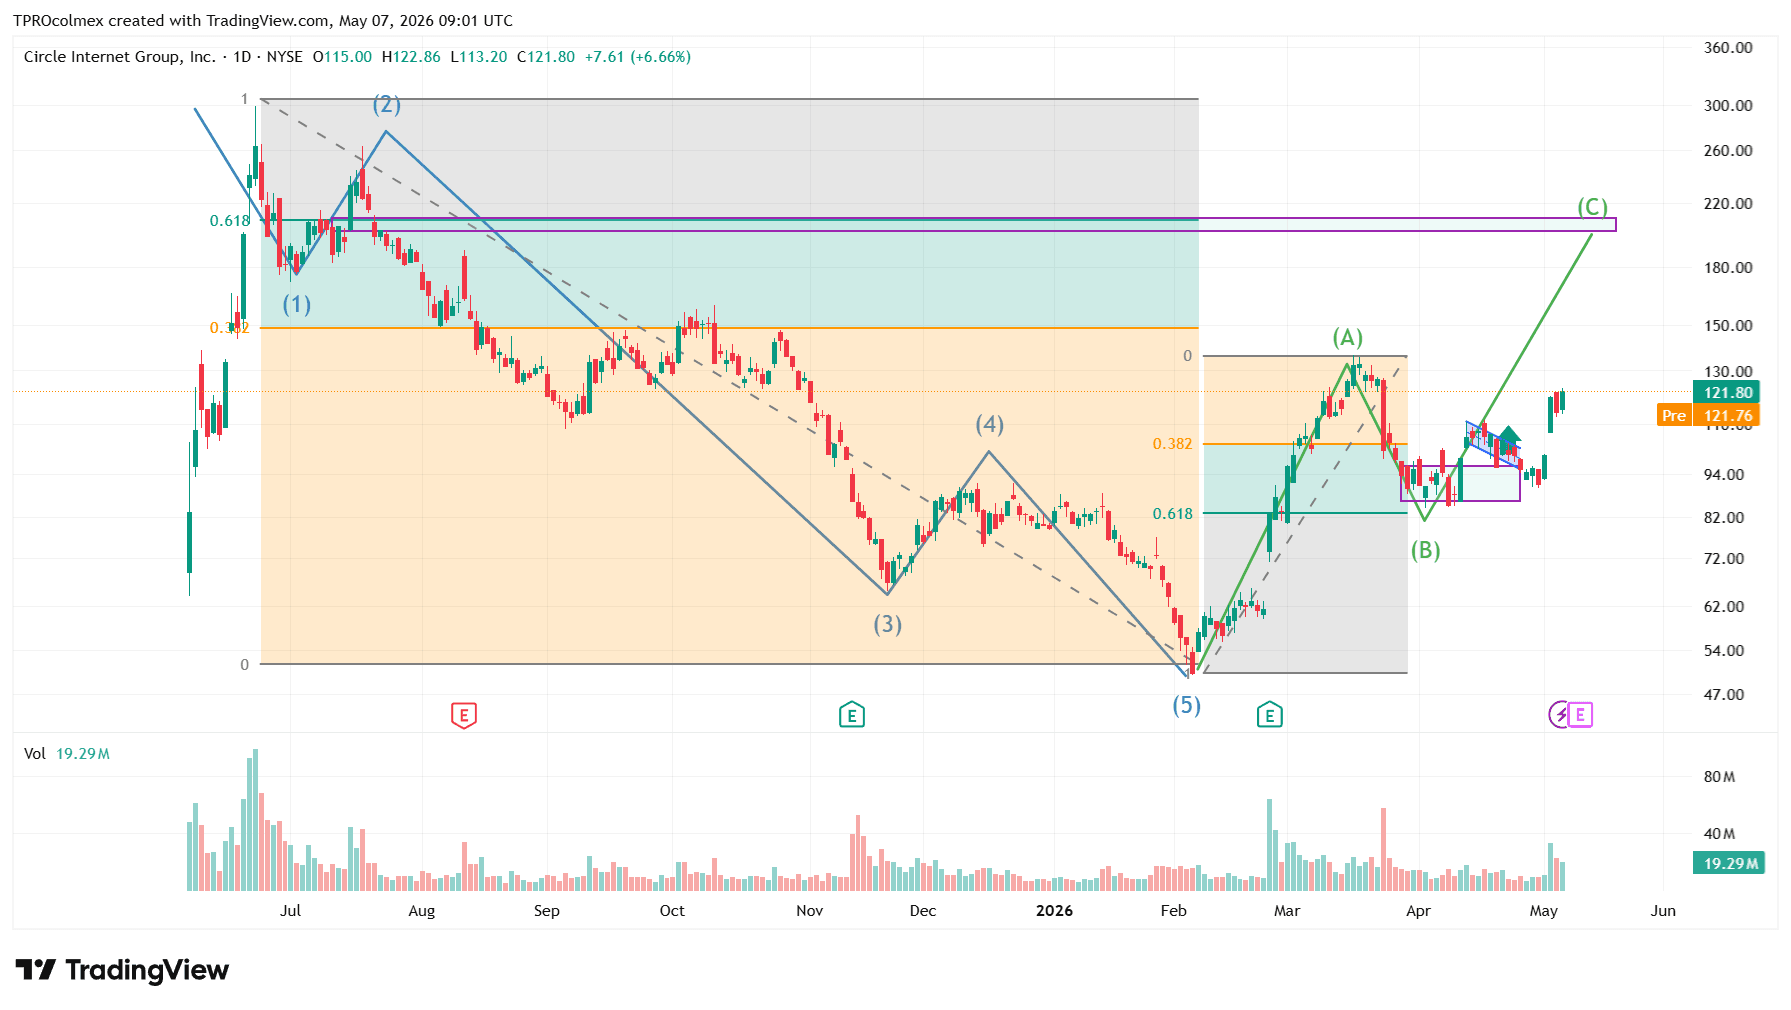The width and height of the screenshot is (1791, 1010).
Task: Click the gray wave (3) label
Action: click(888, 624)
